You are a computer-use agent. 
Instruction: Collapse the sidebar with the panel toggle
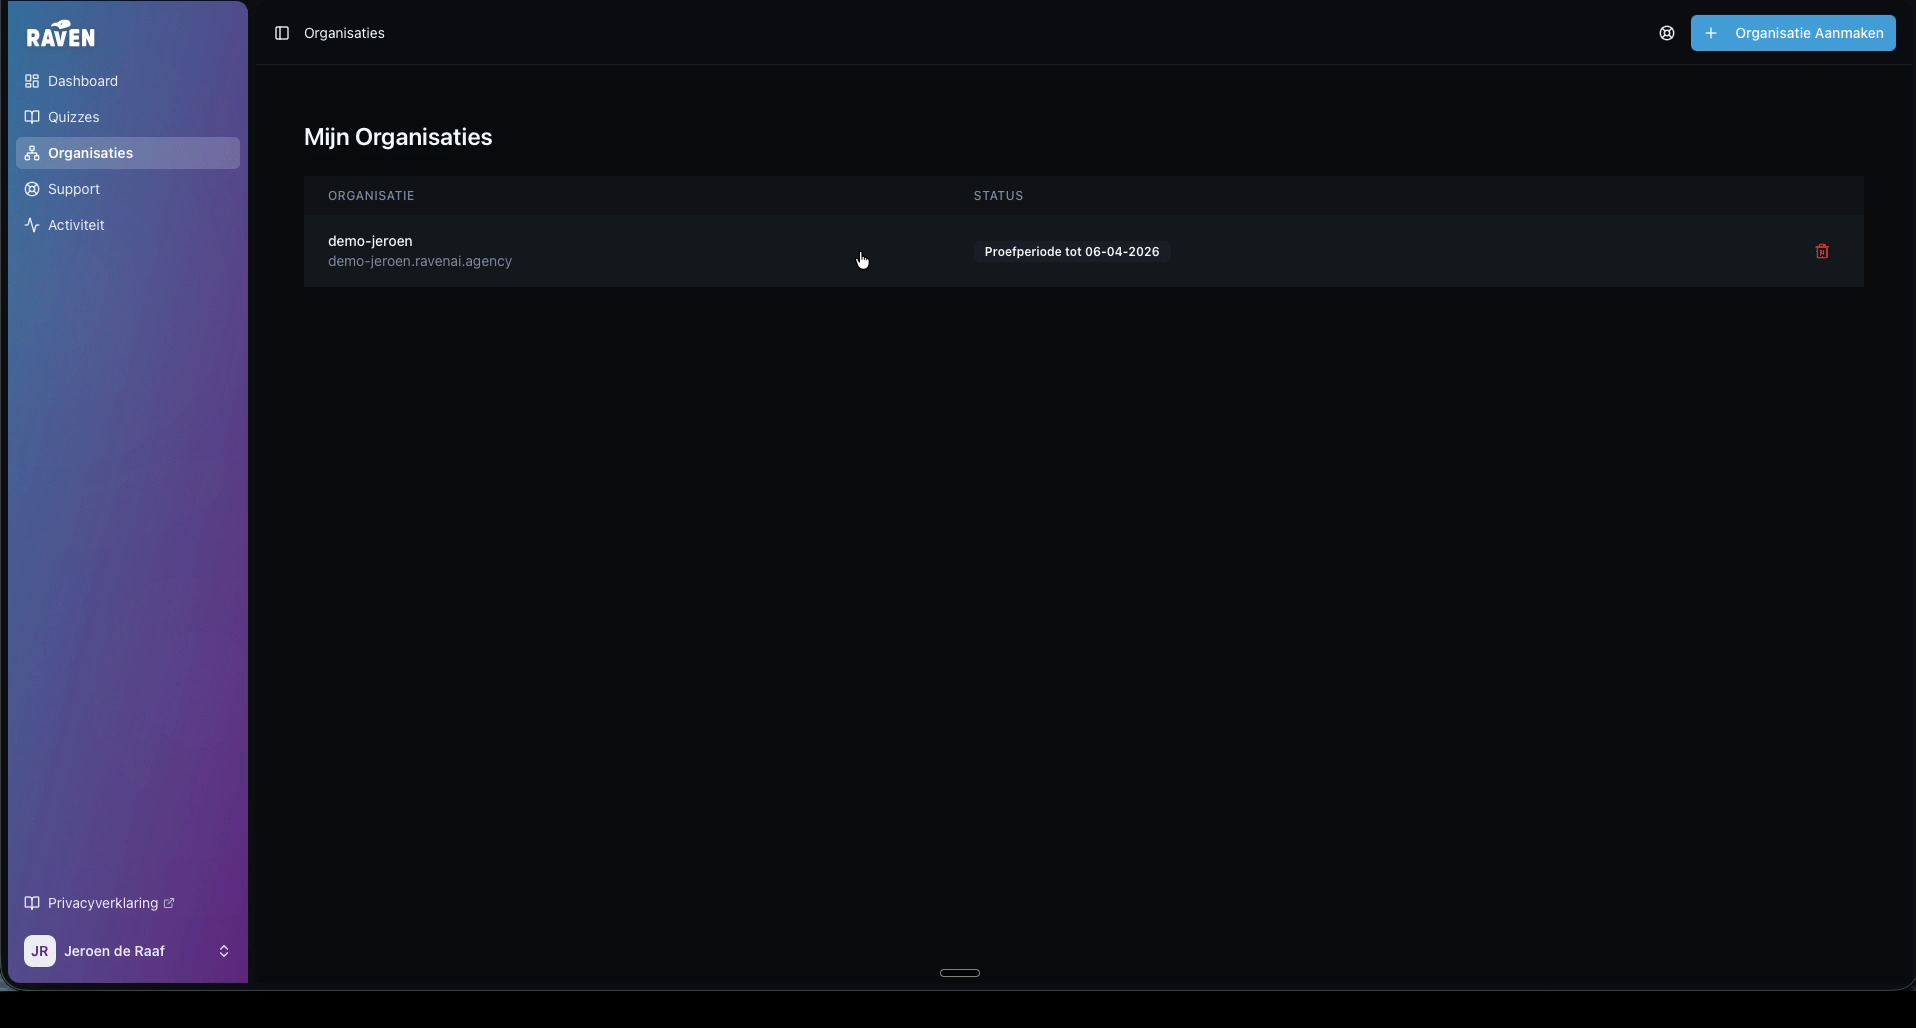coord(282,33)
